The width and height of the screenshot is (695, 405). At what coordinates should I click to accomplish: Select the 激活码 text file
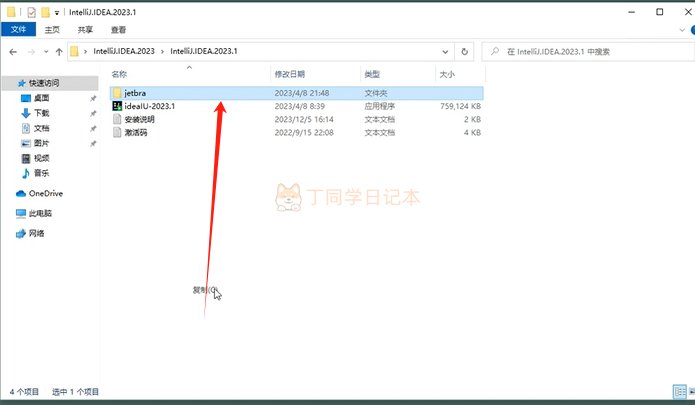pyautogui.click(x=136, y=132)
